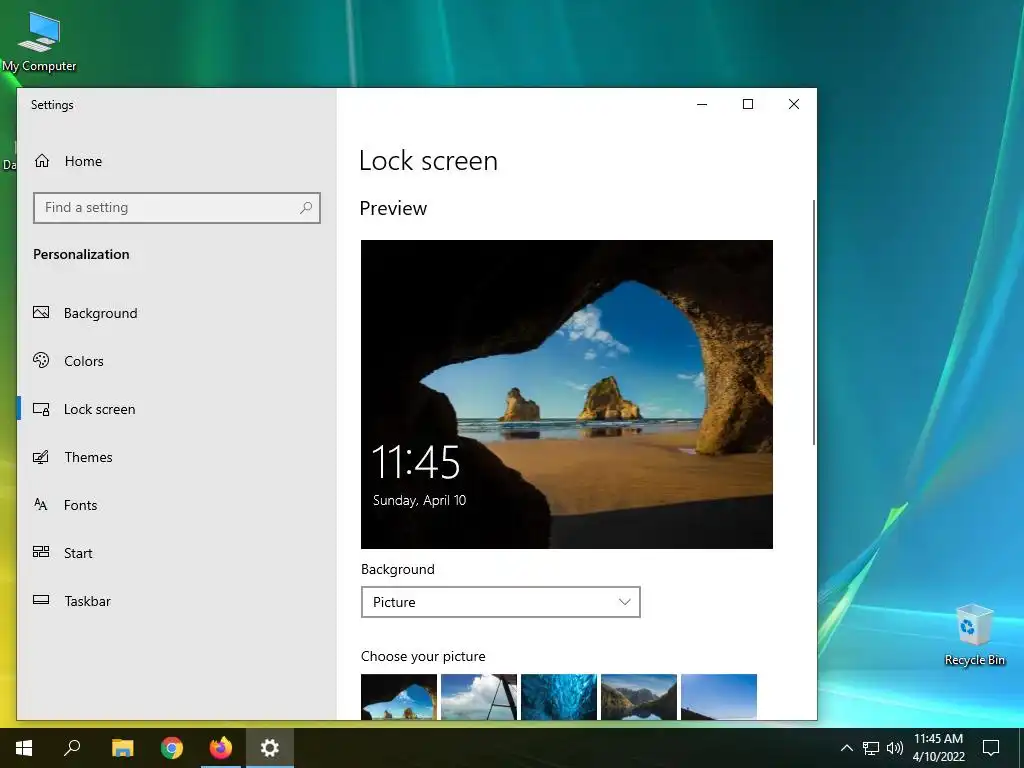The height and width of the screenshot is (768, 1024).
Task: Click the Choose your picture label
Action: tap(423, 656)
